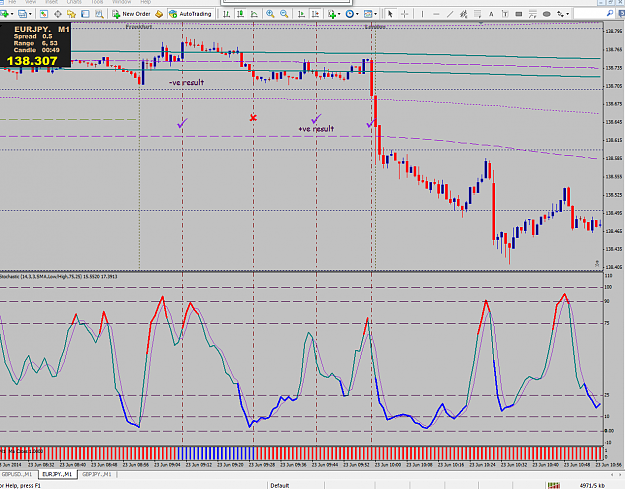Open the Periods clock icon

tap(350, 14)
